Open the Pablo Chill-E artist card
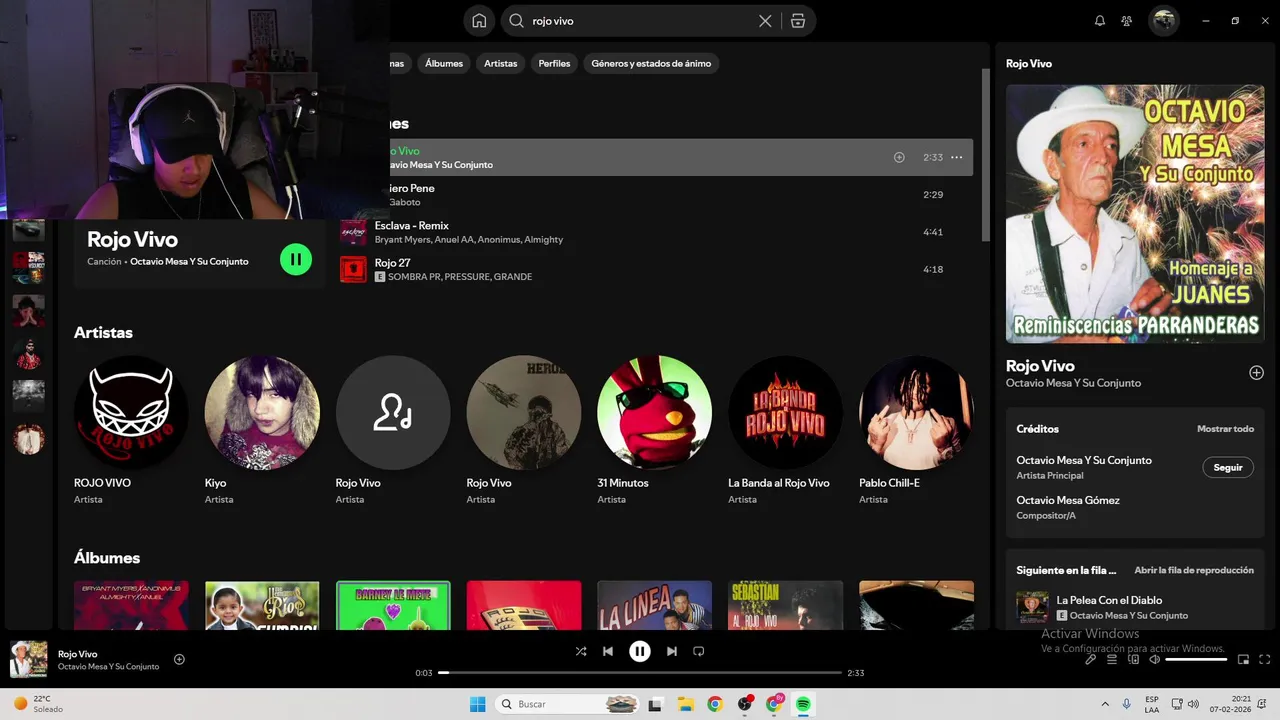This screenshot has height=720, width=1280. [x=916, y=412]
